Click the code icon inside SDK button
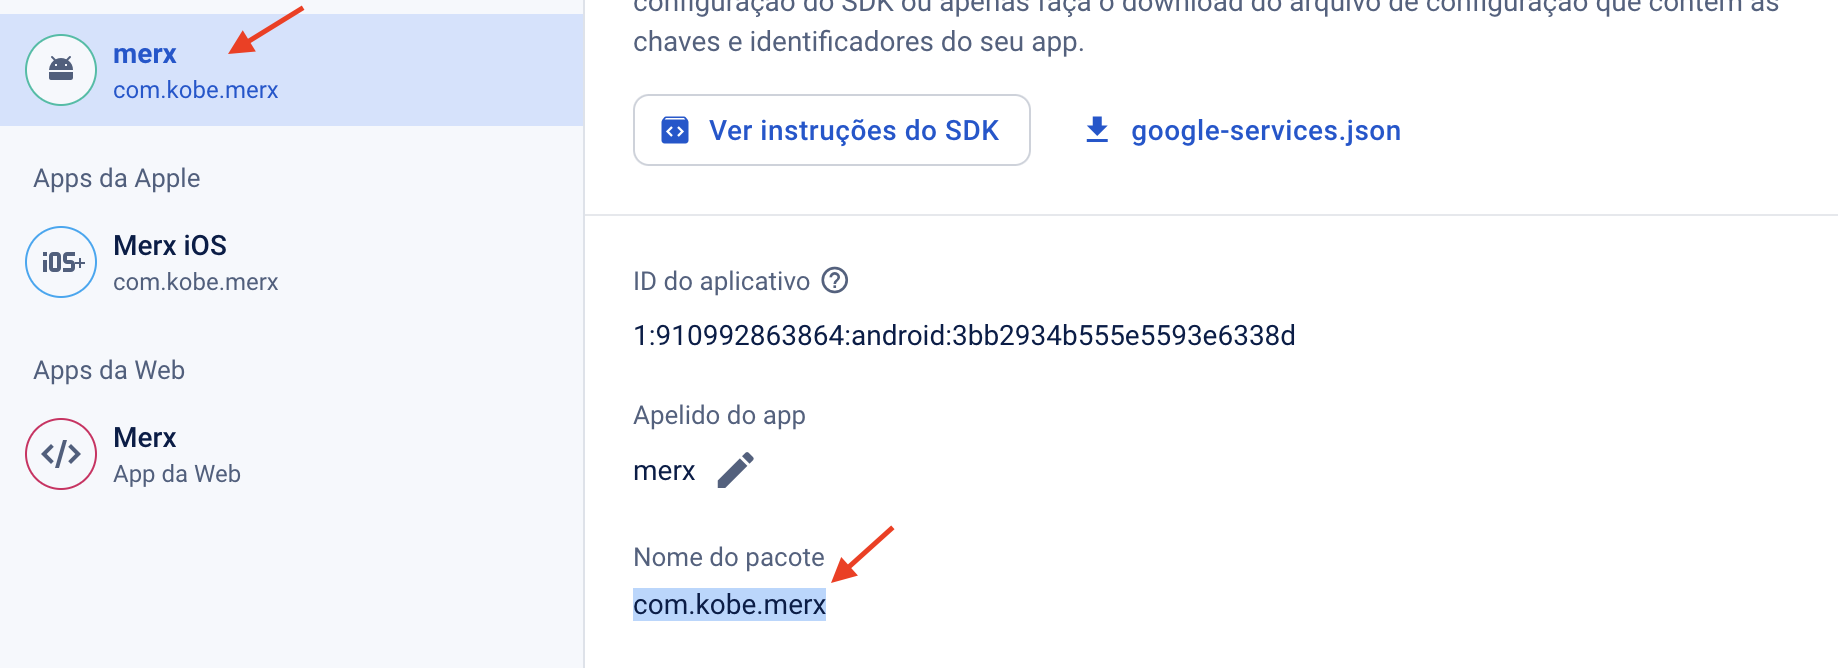Viewport: 1838px width, 668px height. (x=675, y=130)
